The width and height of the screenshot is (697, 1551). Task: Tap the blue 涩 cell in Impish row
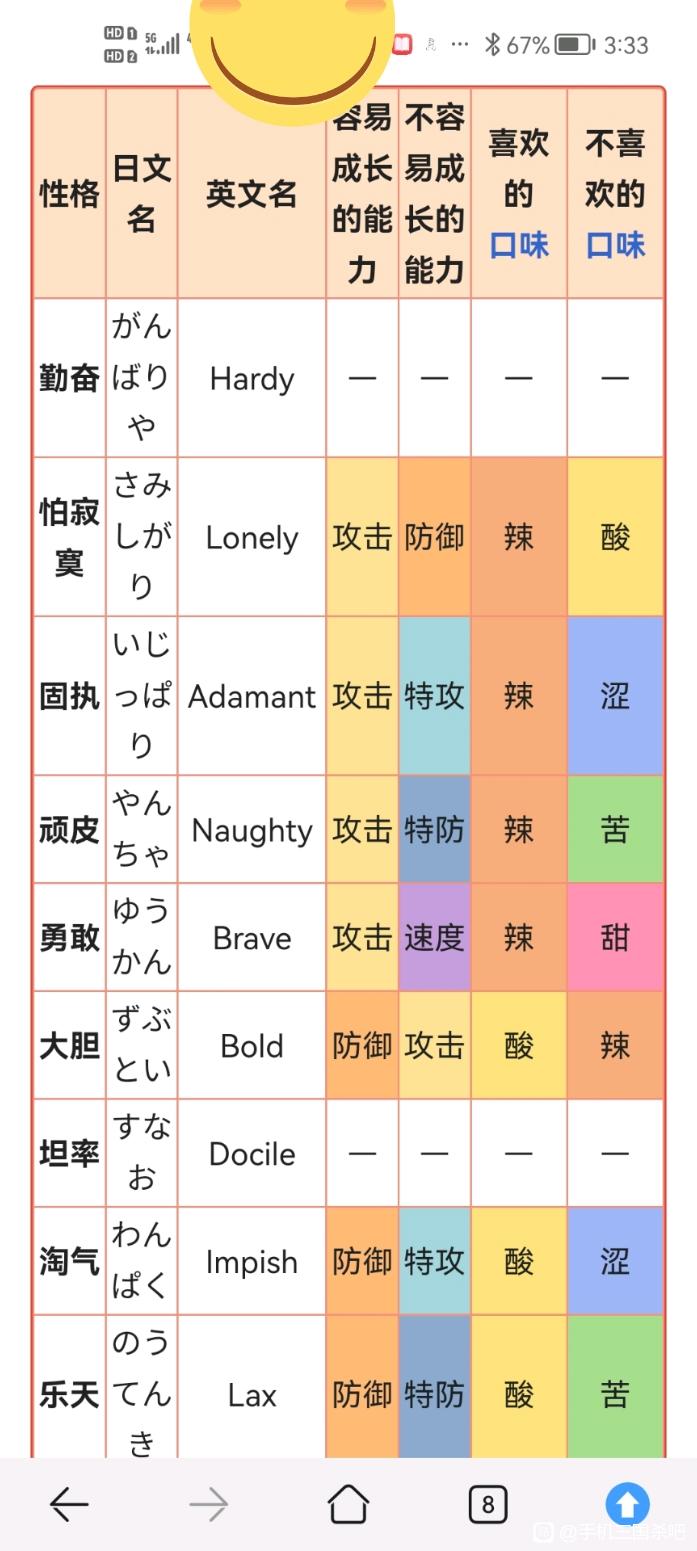[x=615, y=1261]
